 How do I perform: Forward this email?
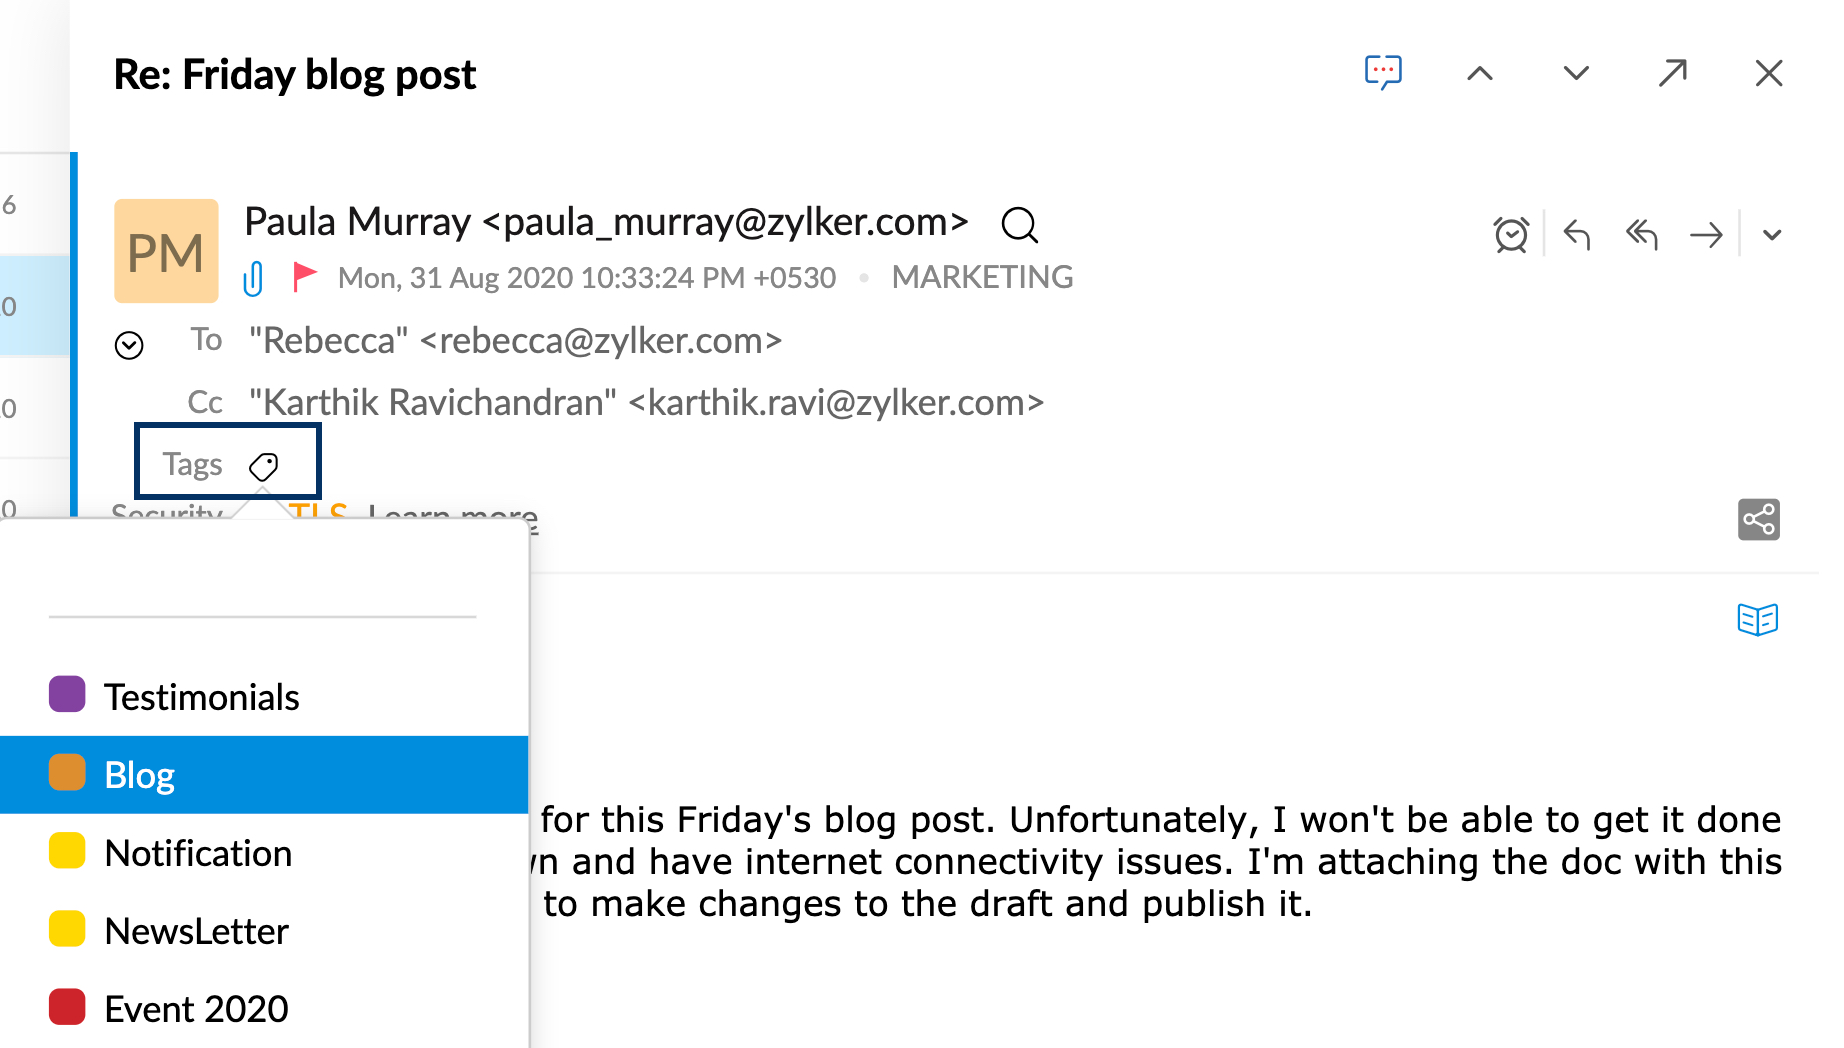coord(1706,235)
